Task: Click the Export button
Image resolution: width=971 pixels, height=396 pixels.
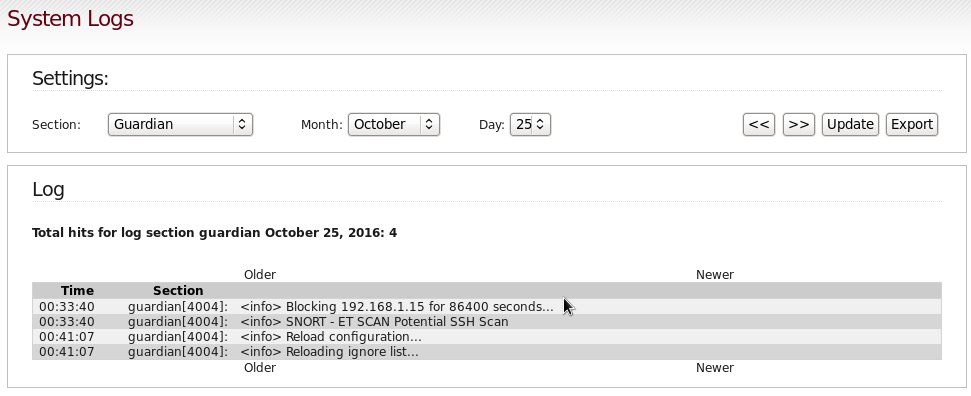Action: click(912, 125)
